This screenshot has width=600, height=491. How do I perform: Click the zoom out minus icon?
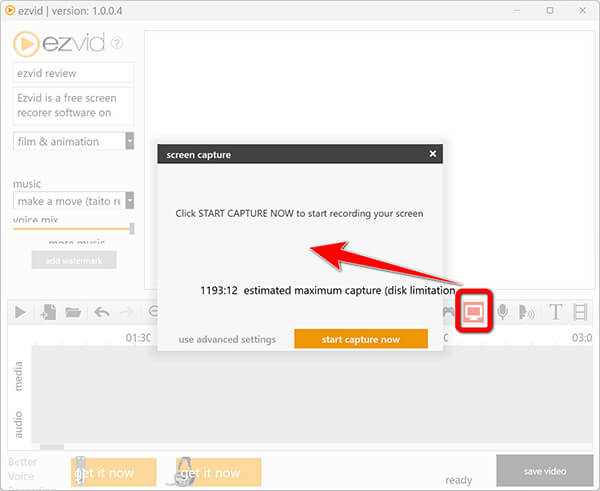tap(153, 311)
